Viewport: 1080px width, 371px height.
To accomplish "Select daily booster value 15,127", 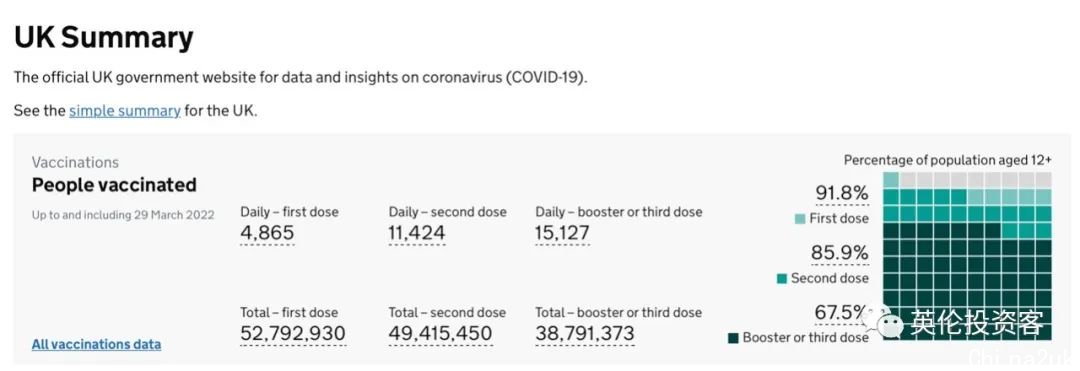I will (563, 233).
